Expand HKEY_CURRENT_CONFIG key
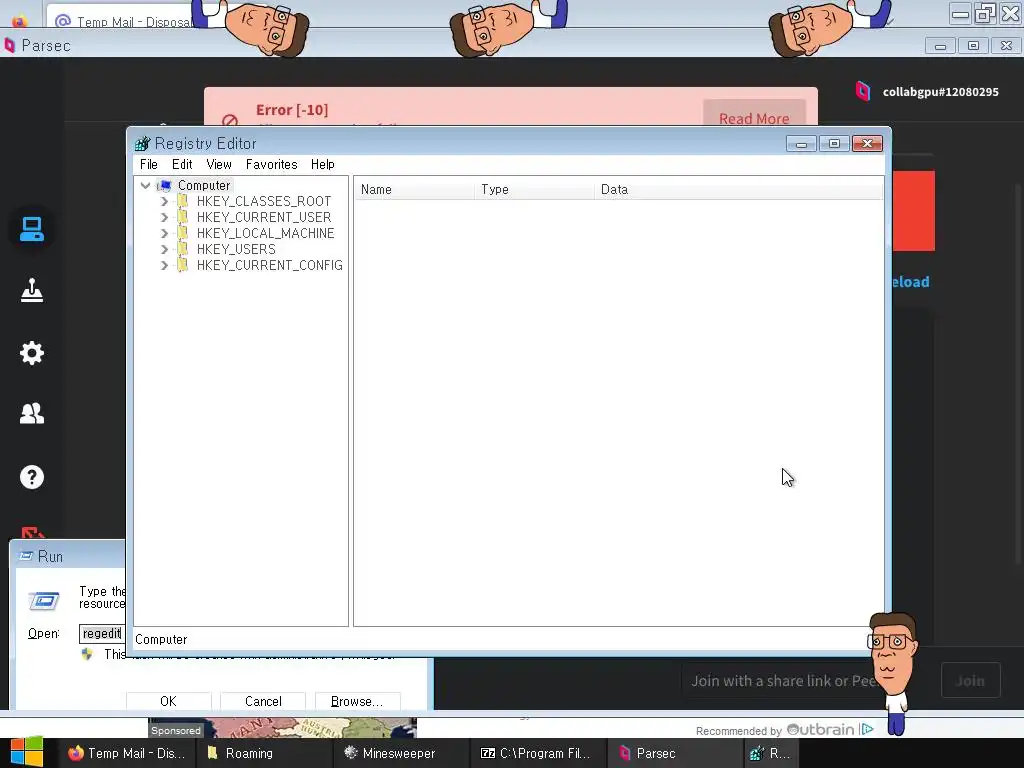This screenshot has height=768, width=1024. coord(165,265)
